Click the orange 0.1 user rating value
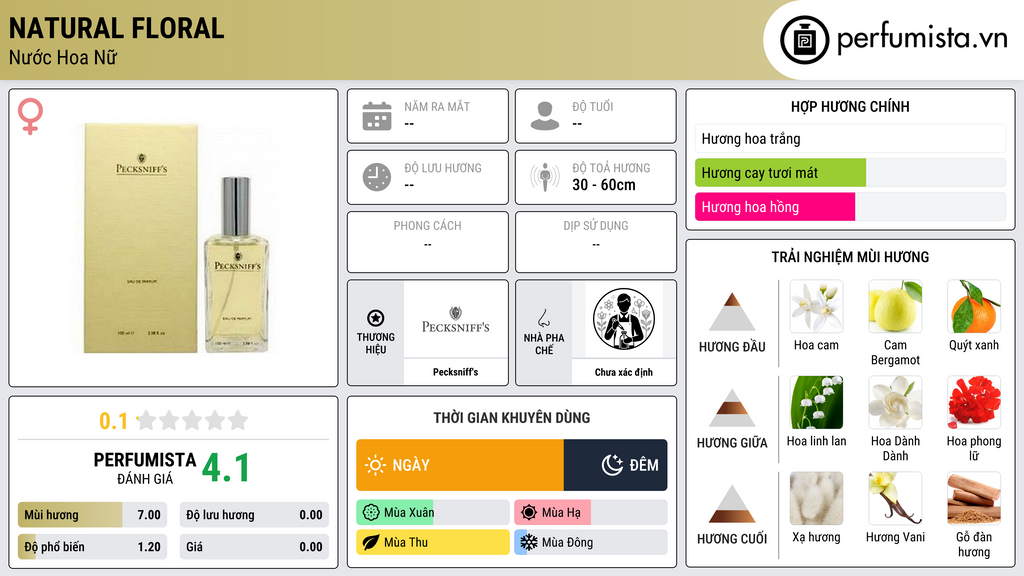The image size is (1024, 576). [x=114, y=421]
